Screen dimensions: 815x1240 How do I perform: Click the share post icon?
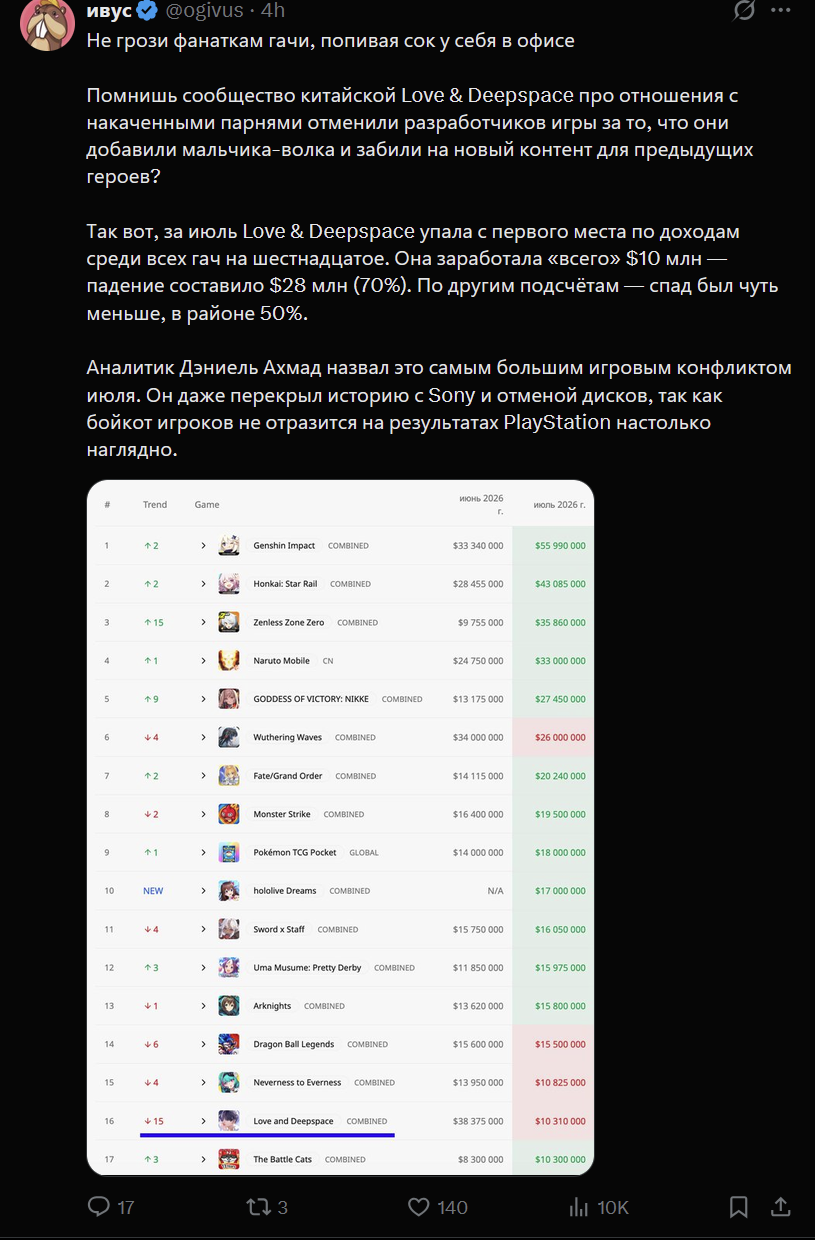pos(781,1206)
